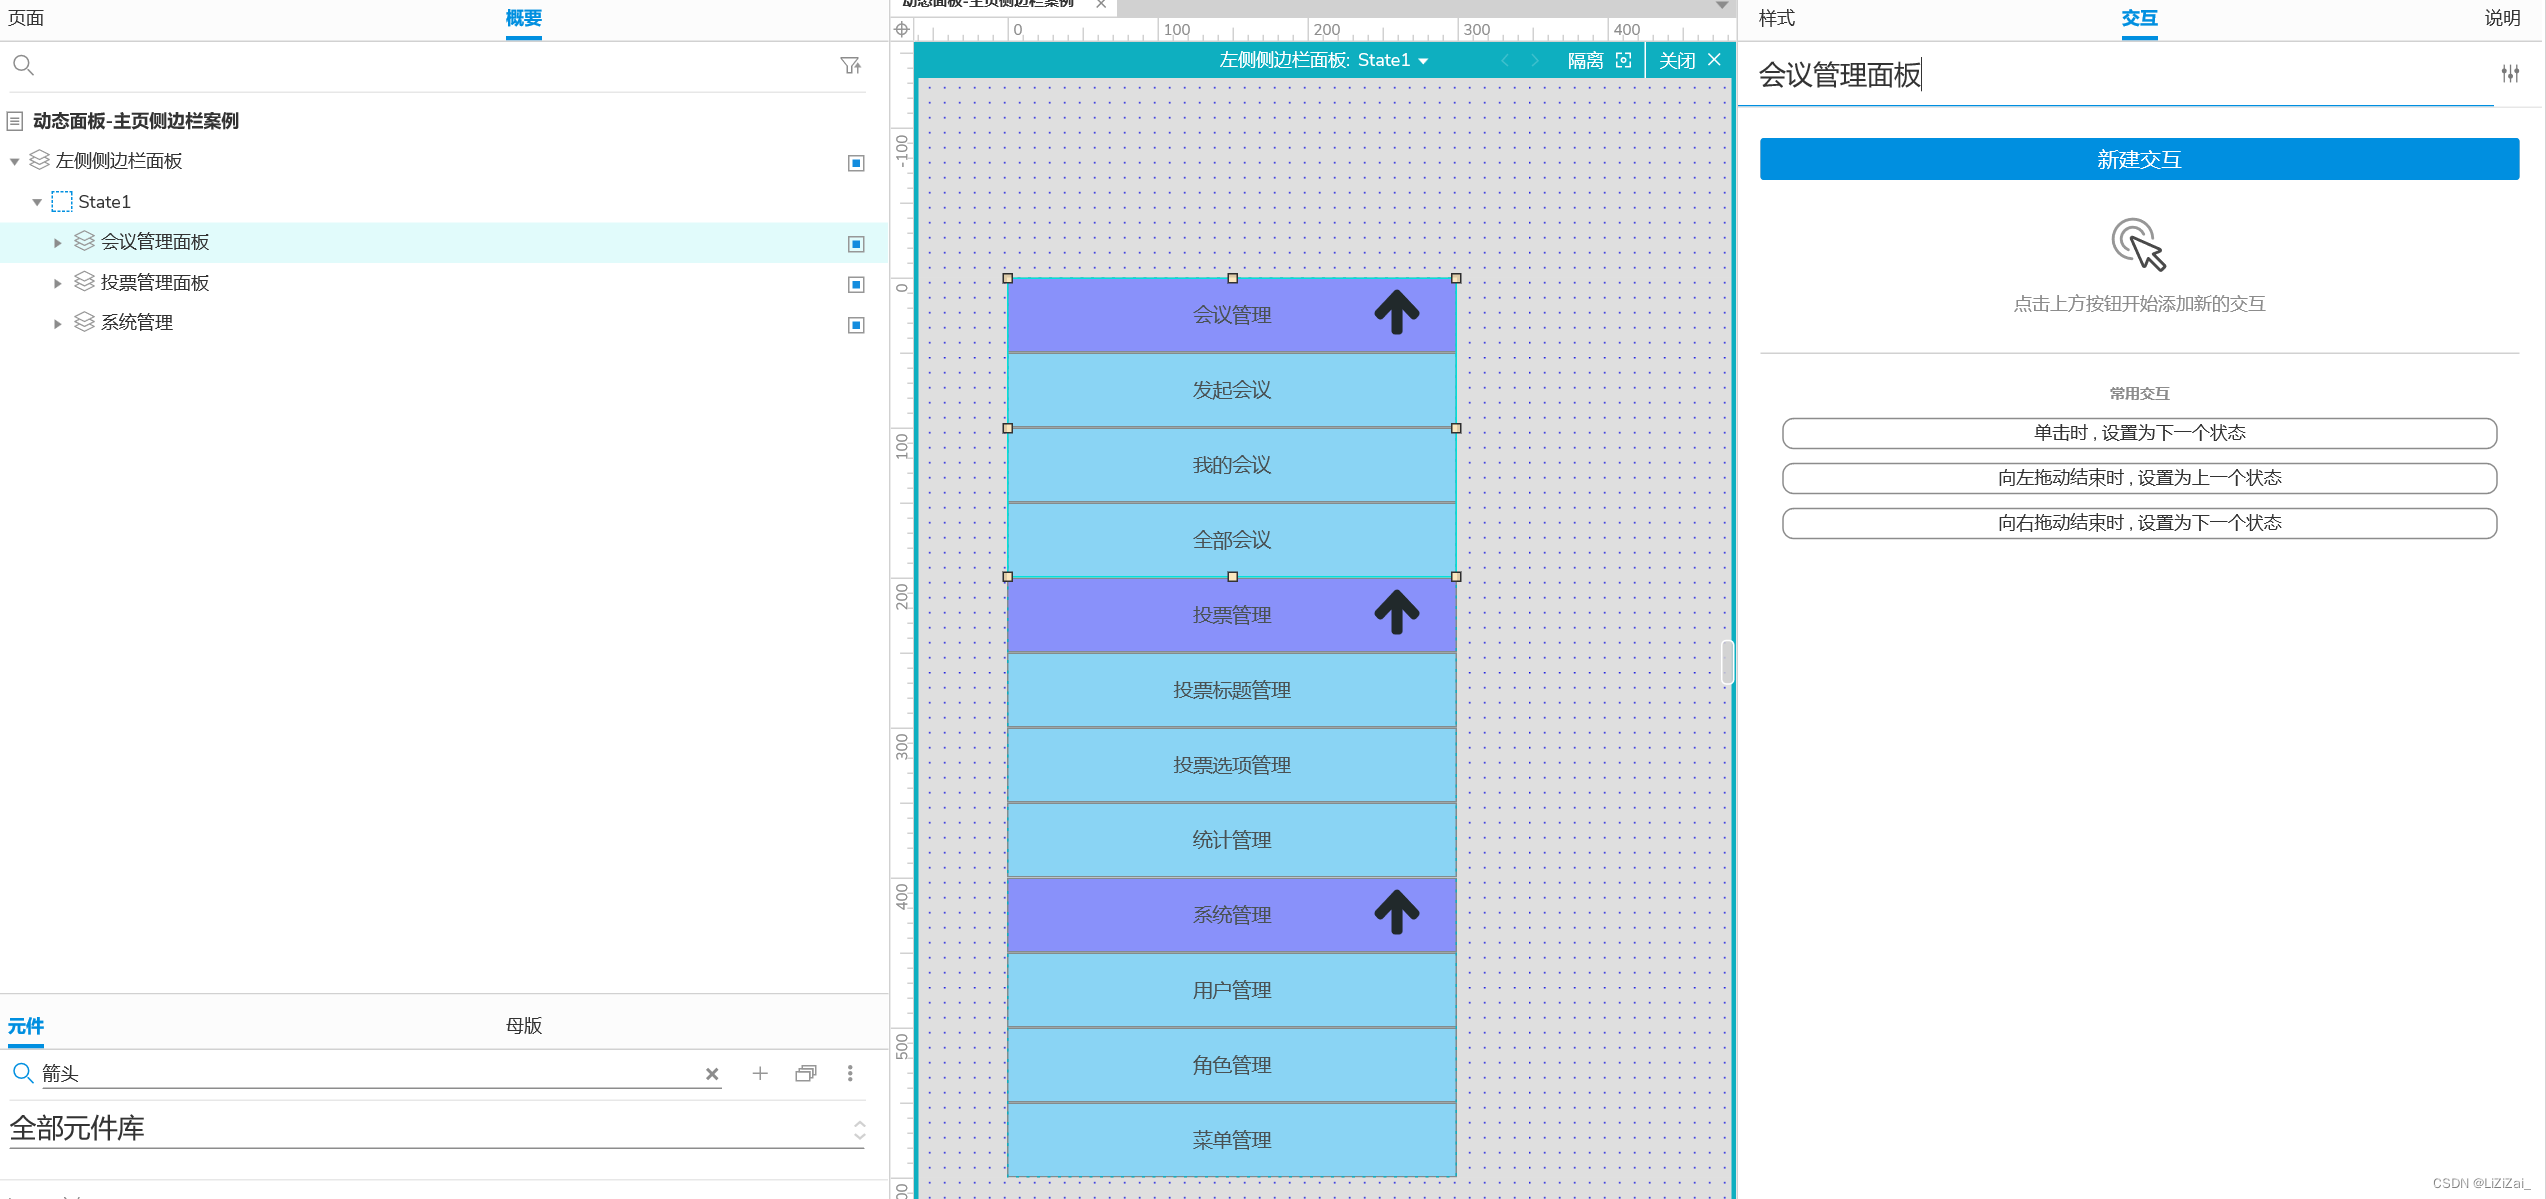
Task: Clear the 箭头 search text
Action: pyautogui.click(x=712, y=1074)
